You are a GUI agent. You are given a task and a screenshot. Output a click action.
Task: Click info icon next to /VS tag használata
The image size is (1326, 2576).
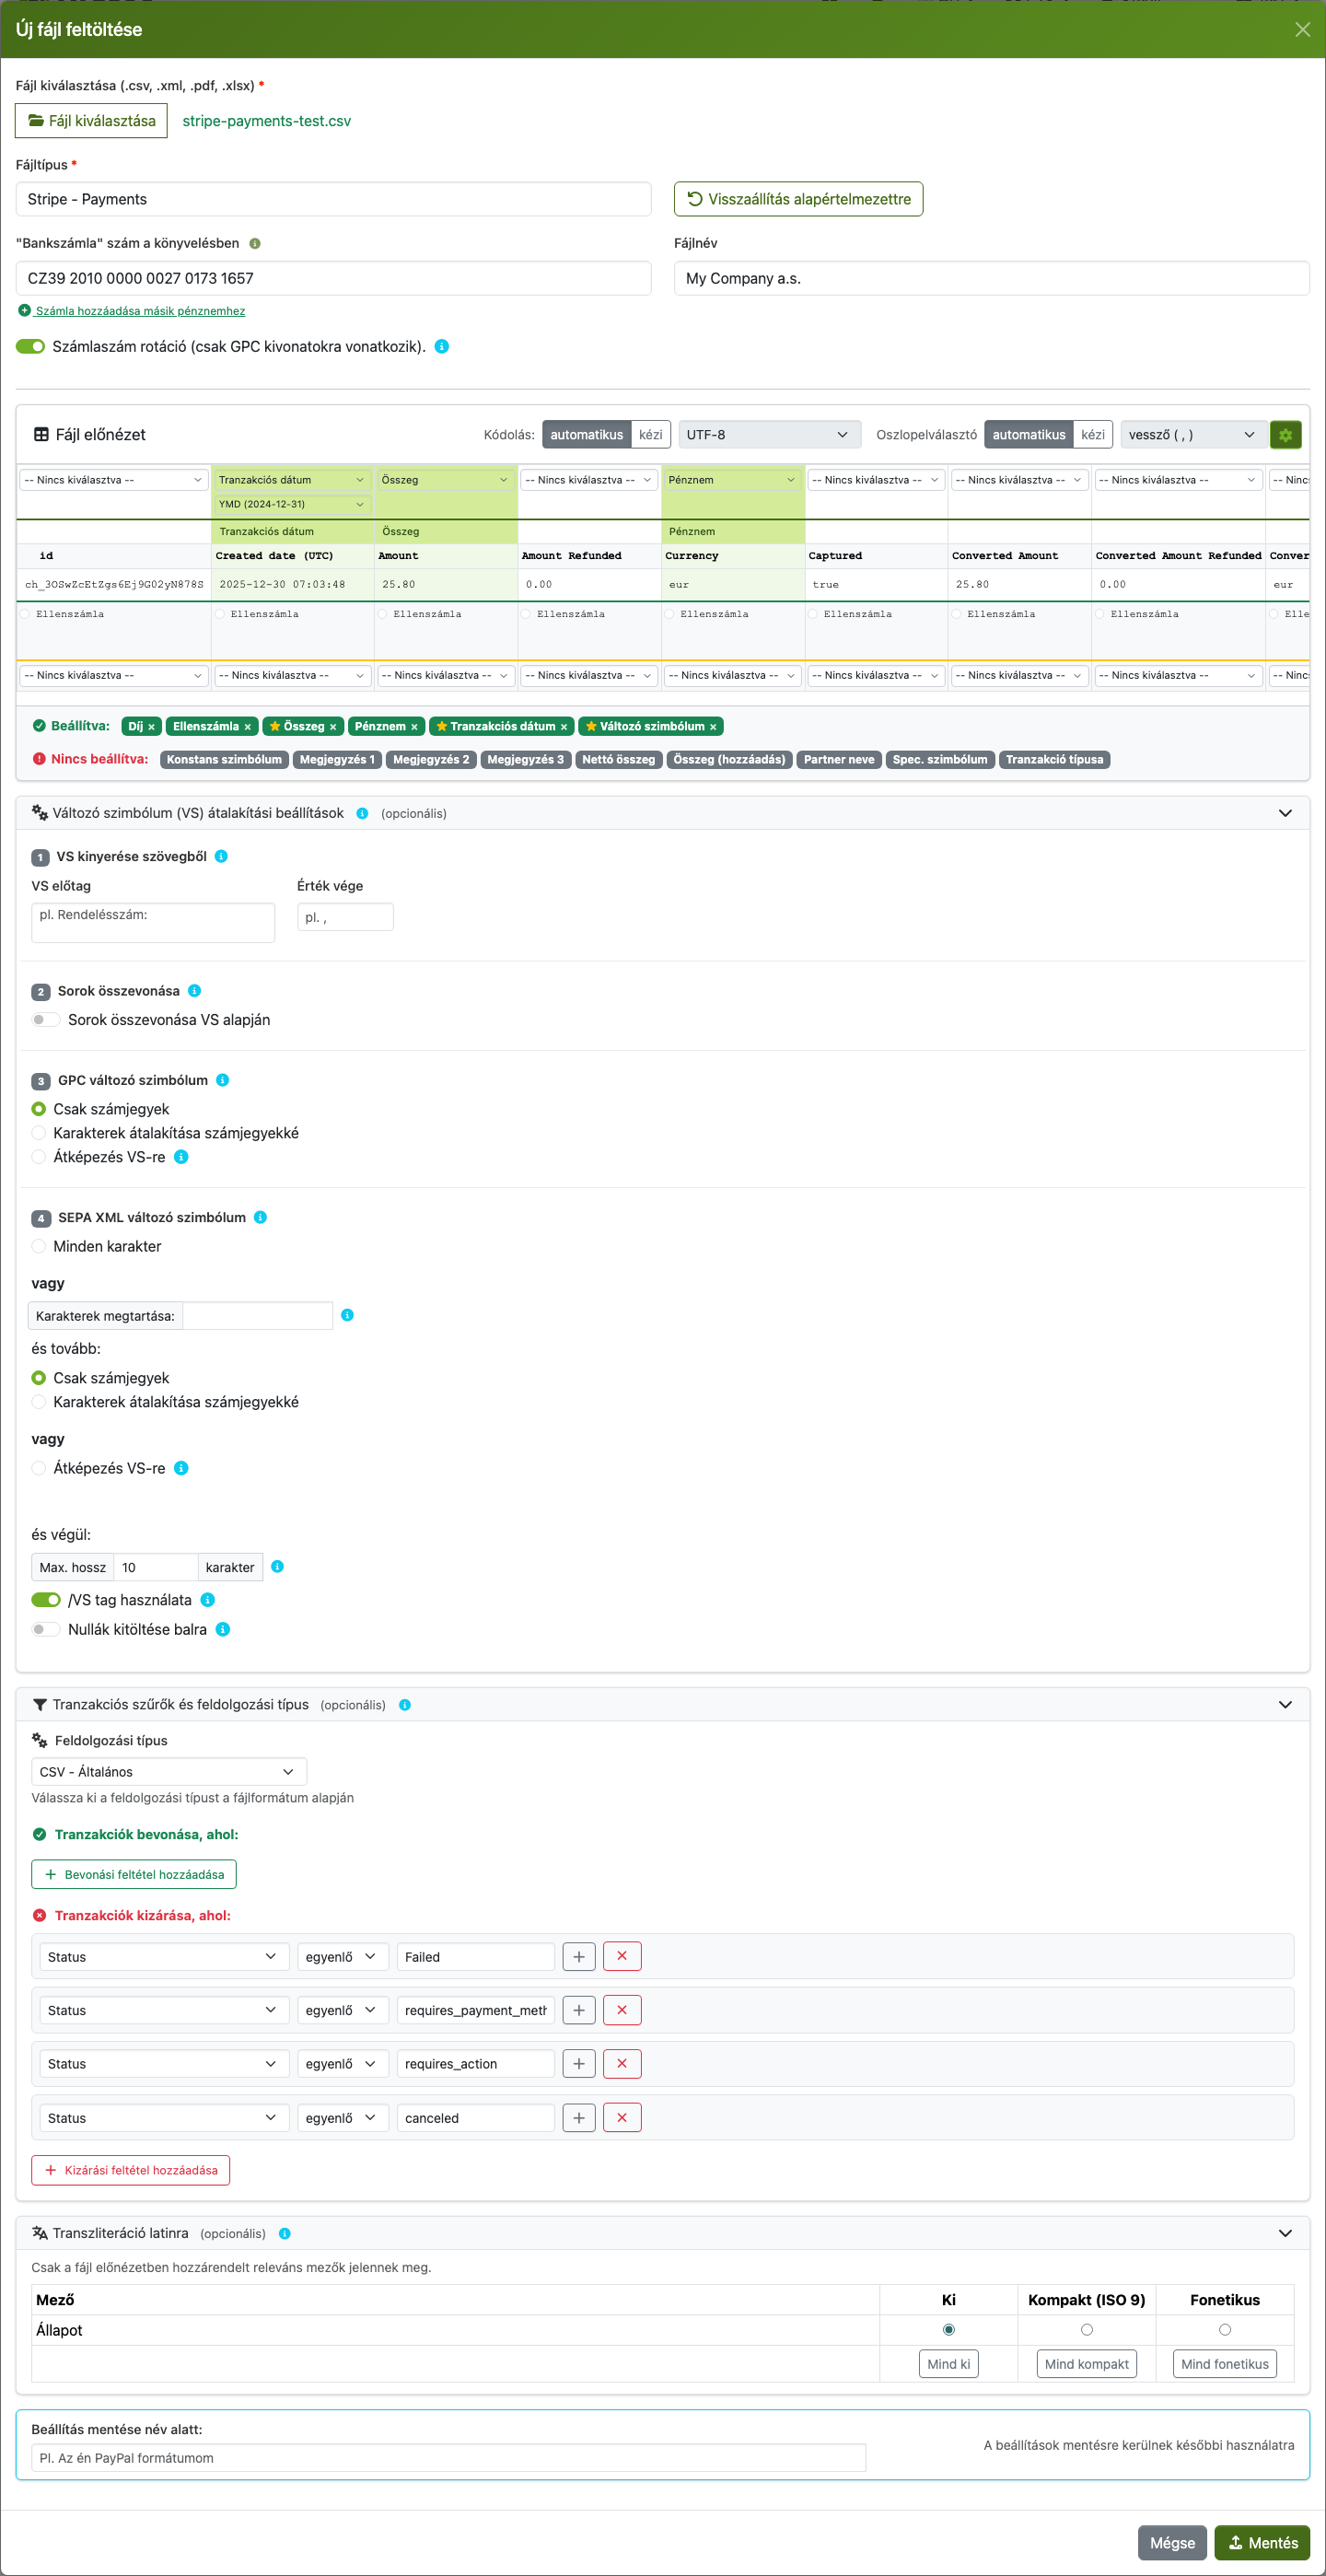coord(208,1600)
